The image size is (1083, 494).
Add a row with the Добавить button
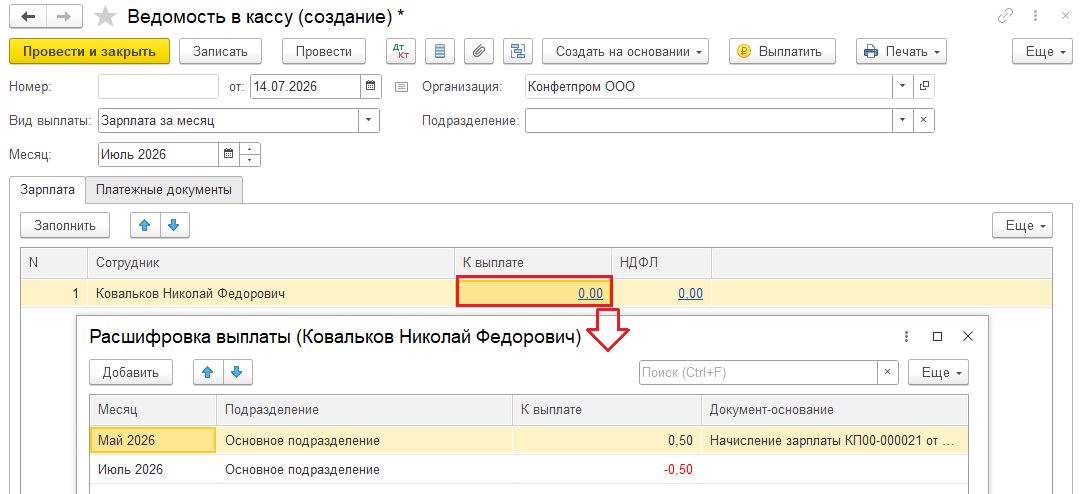click(x=131, y=372)
